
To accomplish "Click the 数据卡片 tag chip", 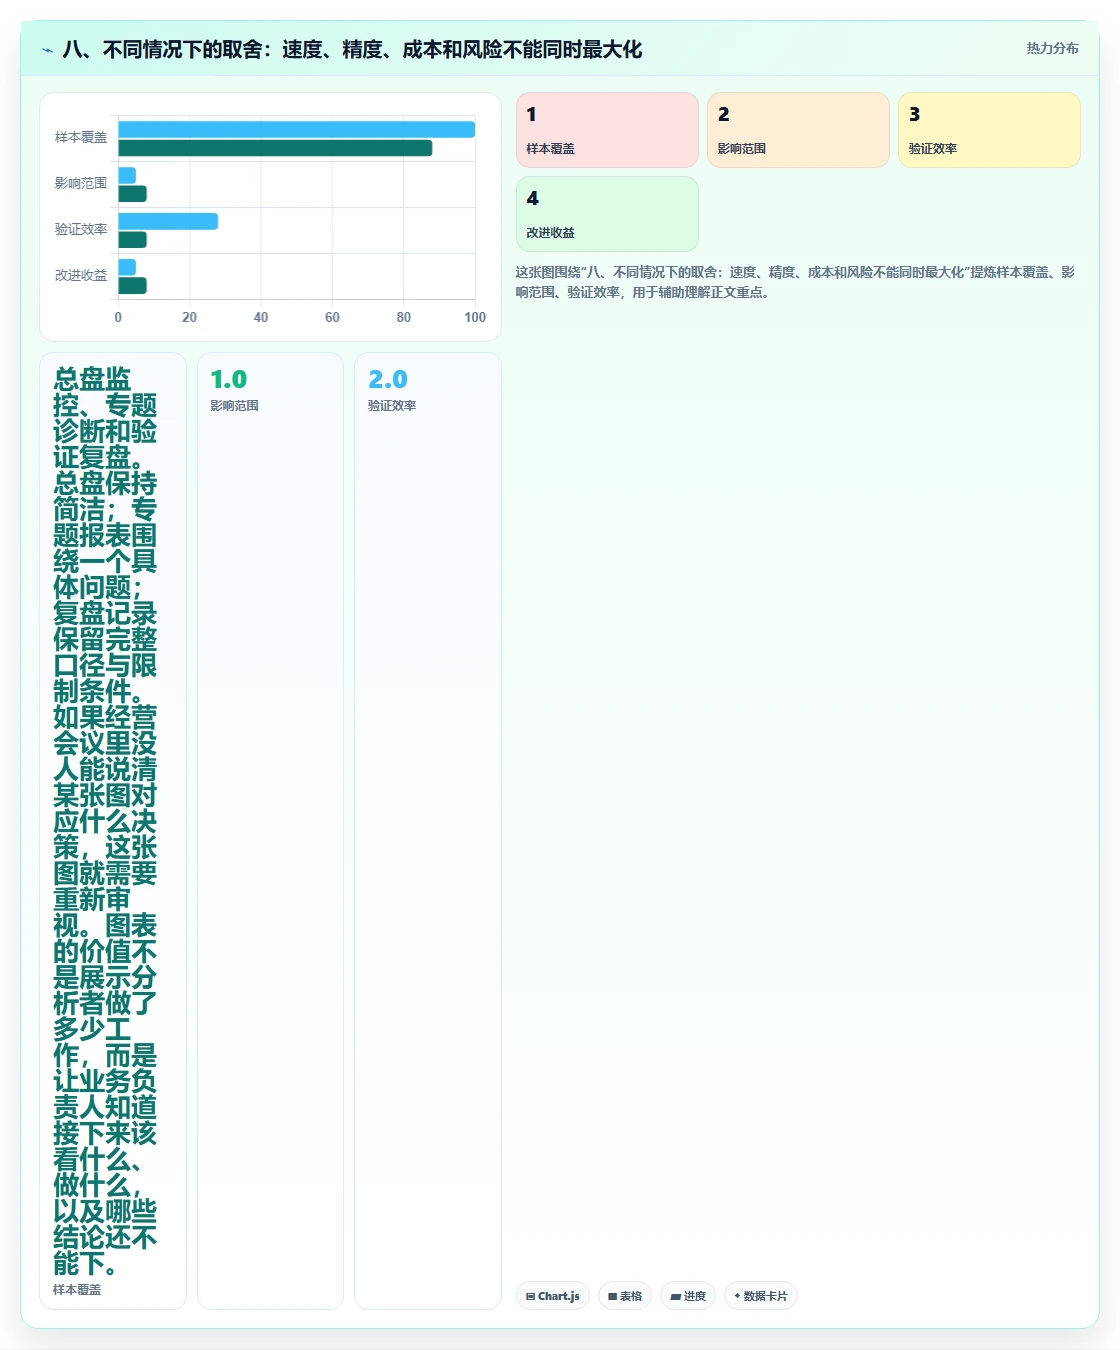I will pos(761,1296).
